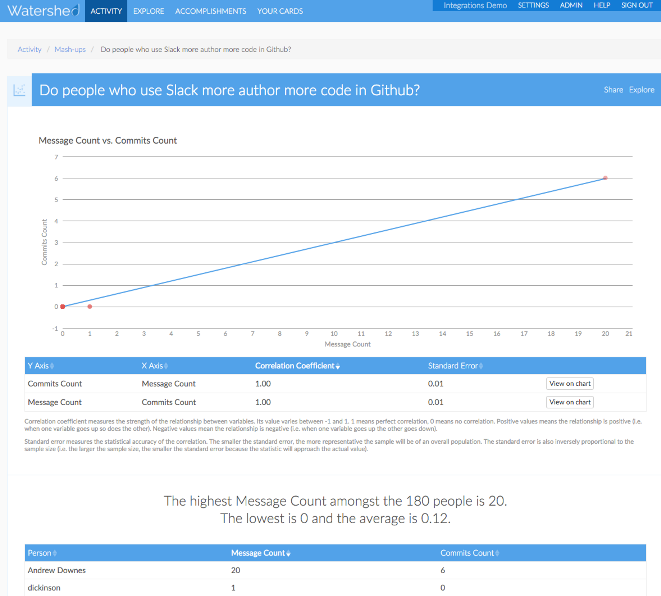Screen dimensions: 661x596
Task: Click the 'Andrew Downes' person cell
Action: click(x=56, y=570)
